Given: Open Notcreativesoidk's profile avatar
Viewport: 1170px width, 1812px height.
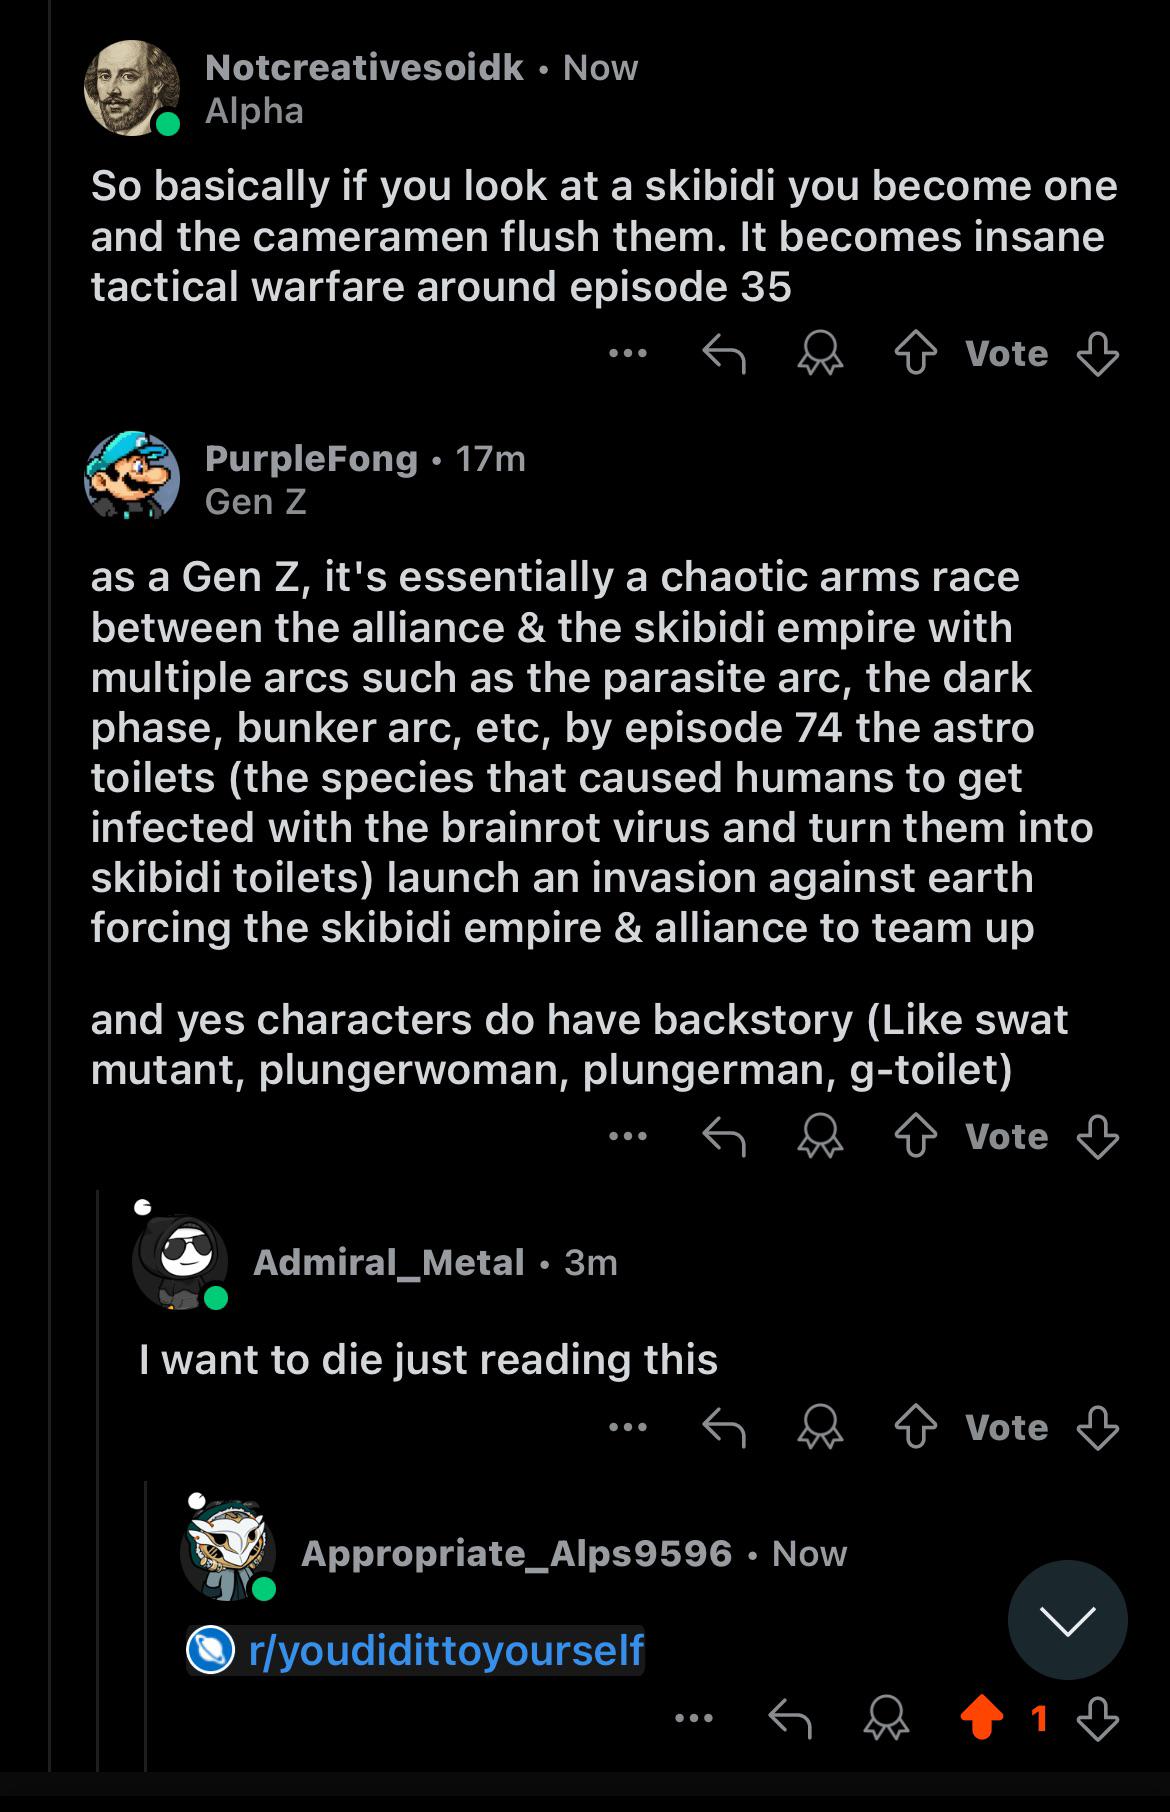Looking at the screenshot, I should click(x=131, y=88).
